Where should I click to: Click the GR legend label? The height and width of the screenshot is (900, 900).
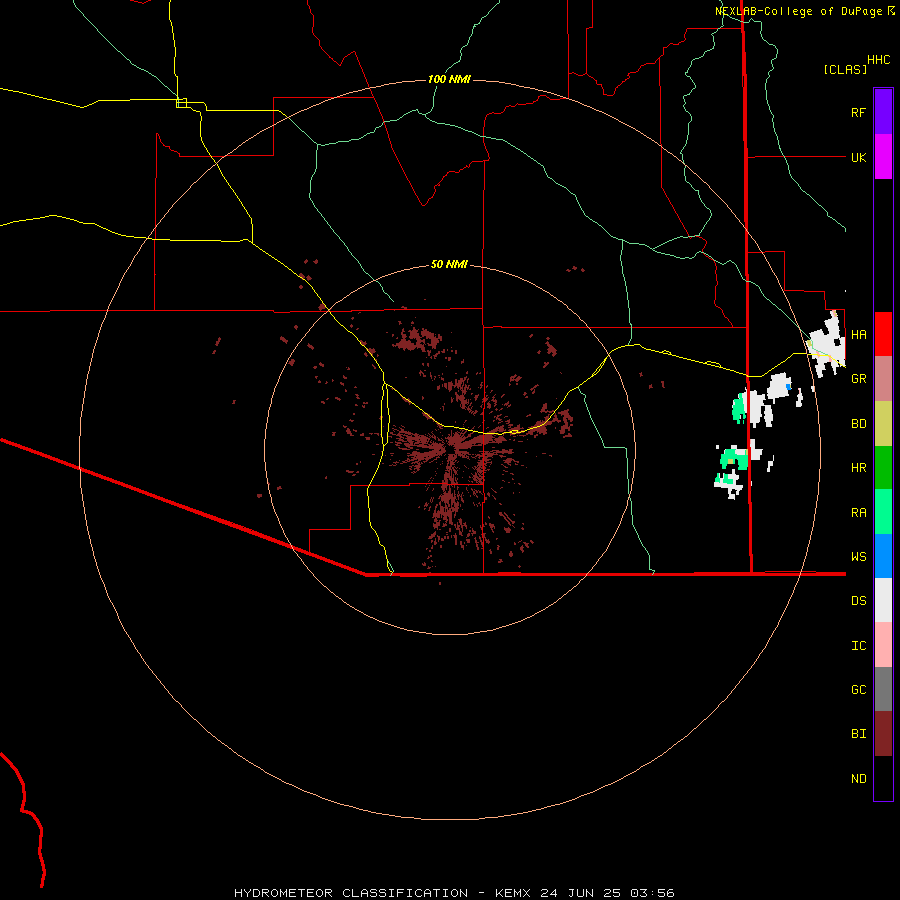point(859,379)
